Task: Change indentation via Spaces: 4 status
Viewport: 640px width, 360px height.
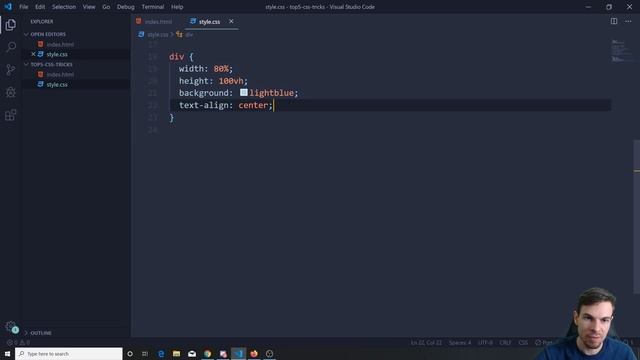Action: 460,342
